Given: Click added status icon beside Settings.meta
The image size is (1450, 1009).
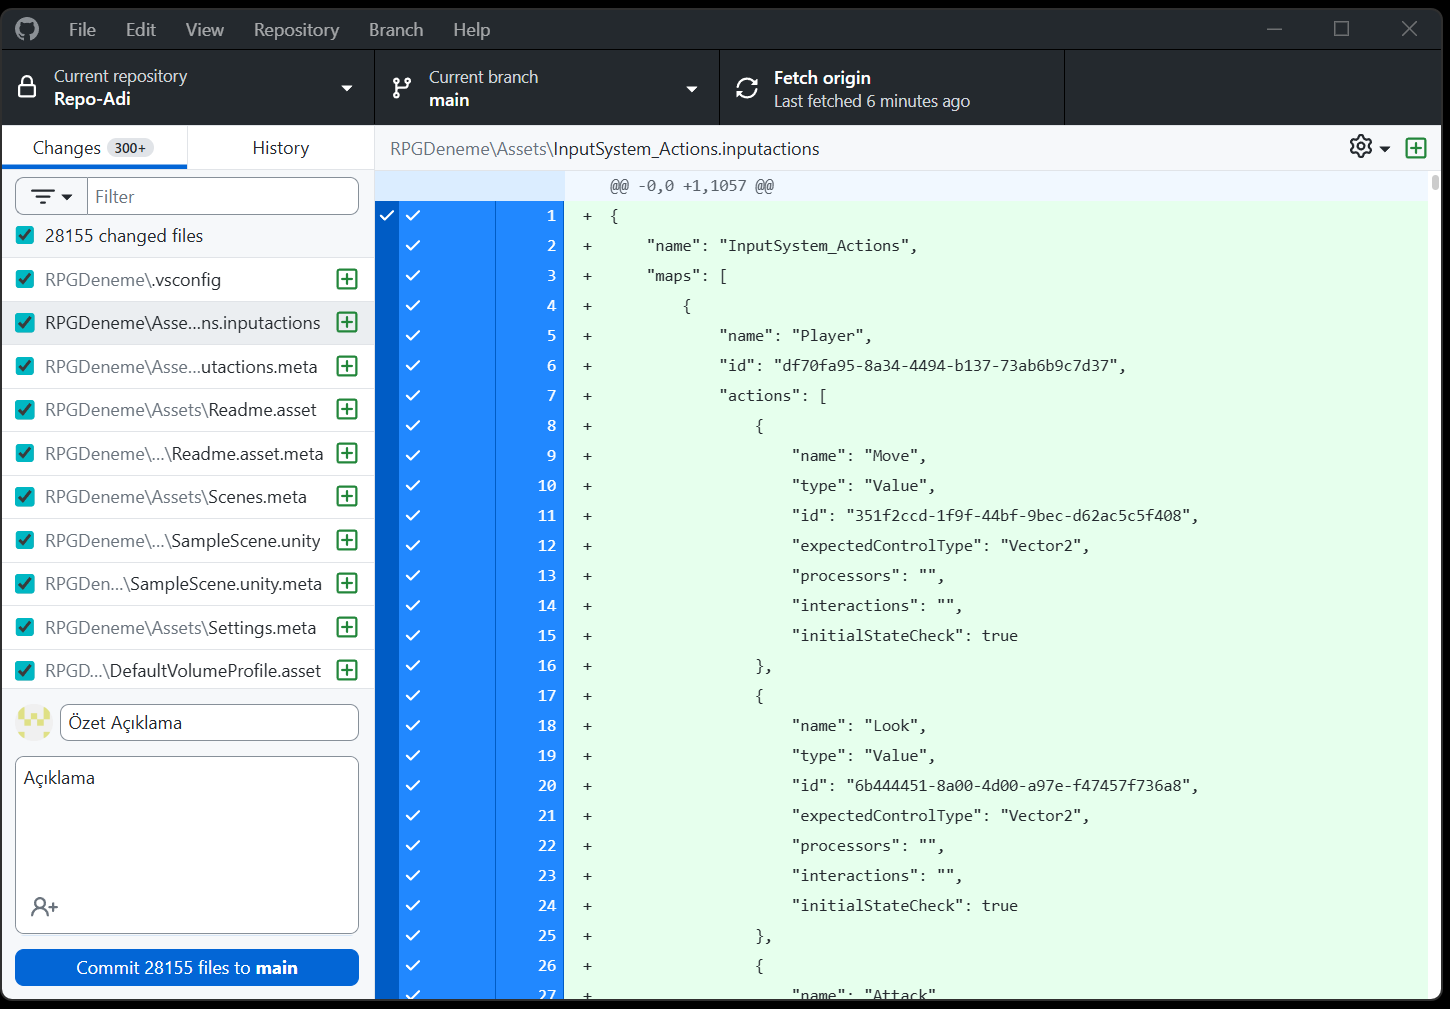Looking at the screenshot, I should pyautogui.click(x=347, y=627).
